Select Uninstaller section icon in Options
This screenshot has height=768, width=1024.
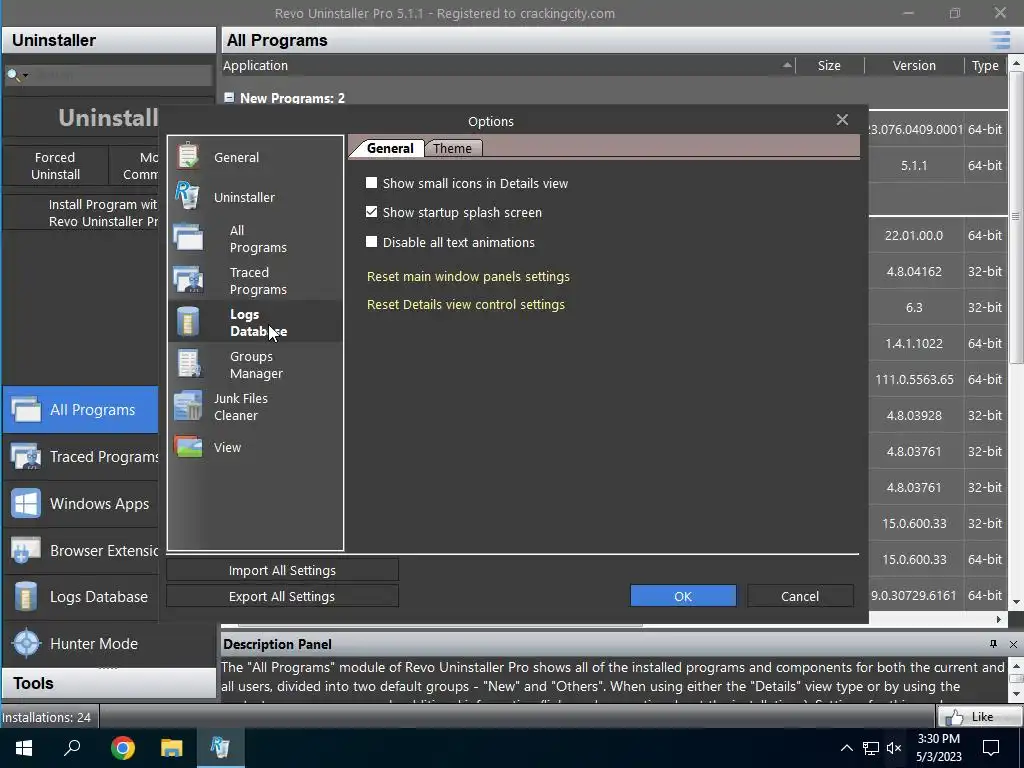click(187, 196)
